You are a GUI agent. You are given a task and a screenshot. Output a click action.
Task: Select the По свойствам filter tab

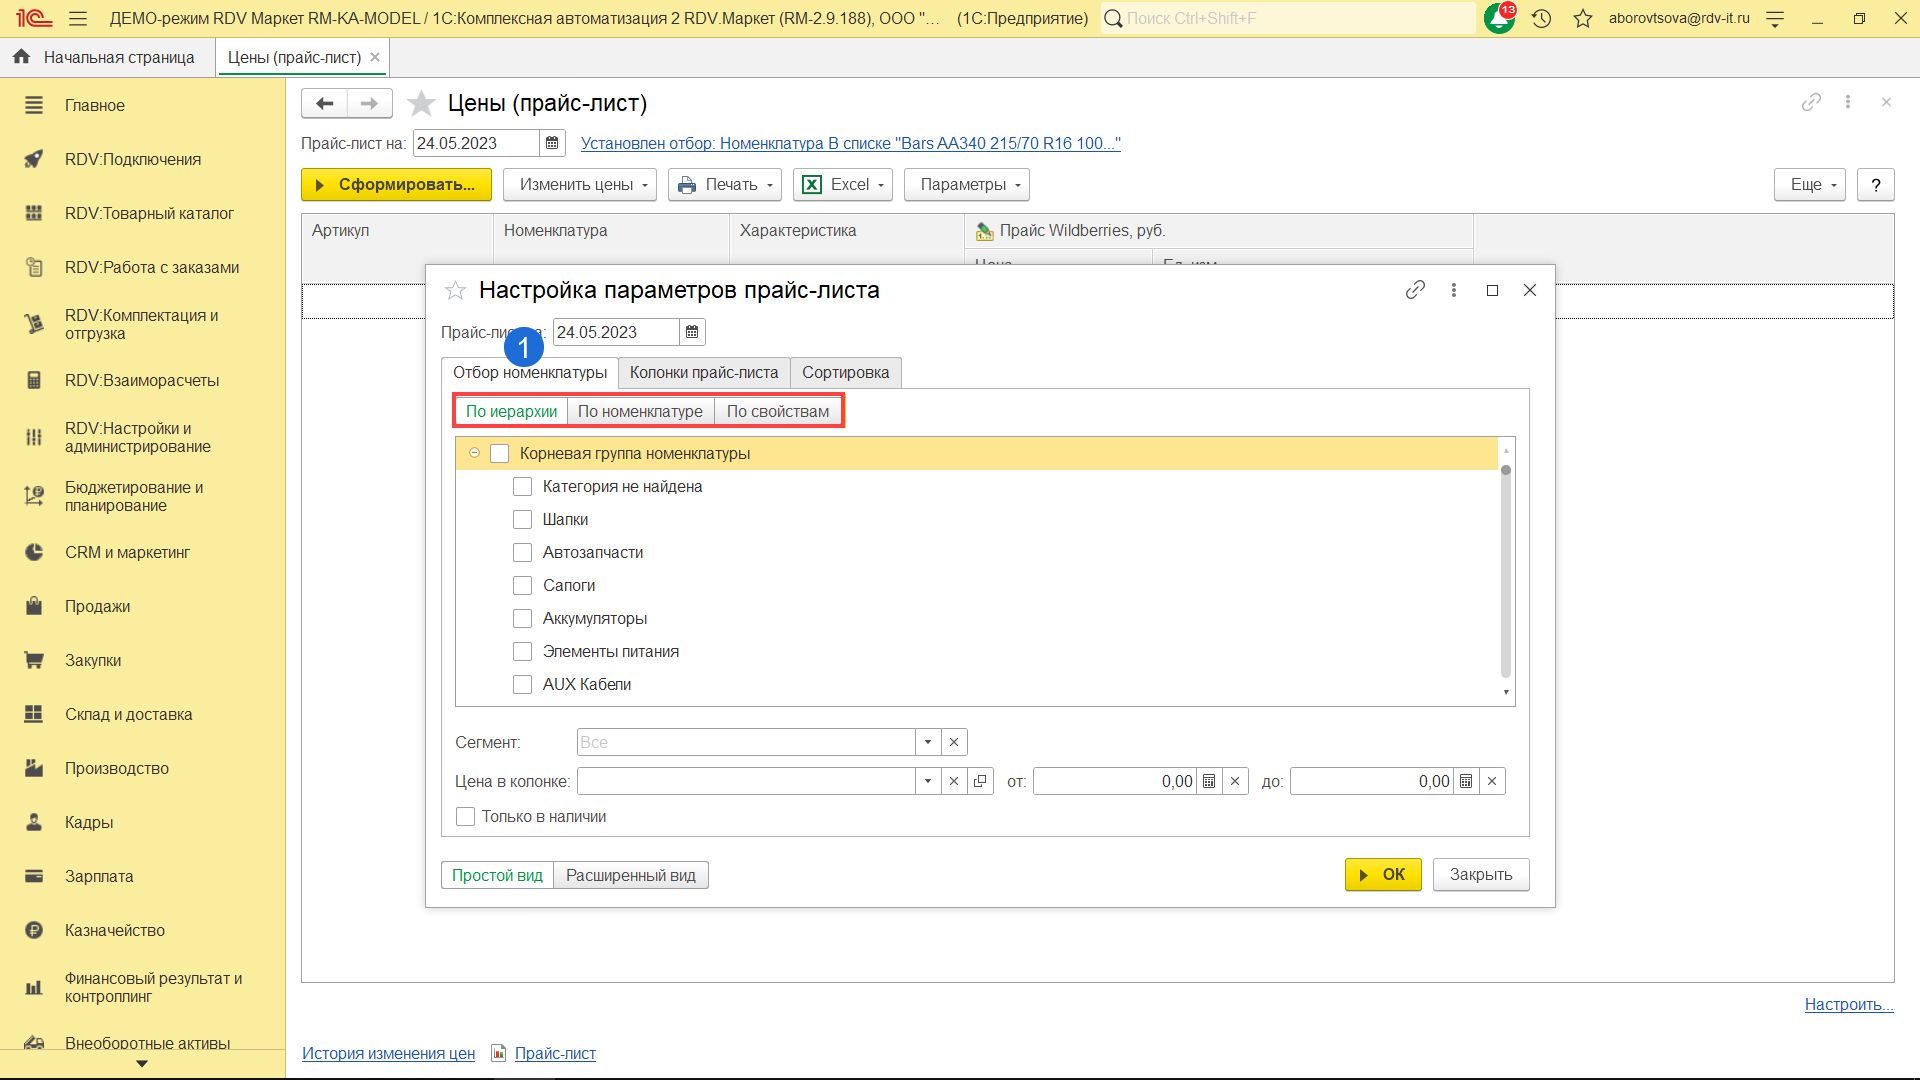click(777, 411)
